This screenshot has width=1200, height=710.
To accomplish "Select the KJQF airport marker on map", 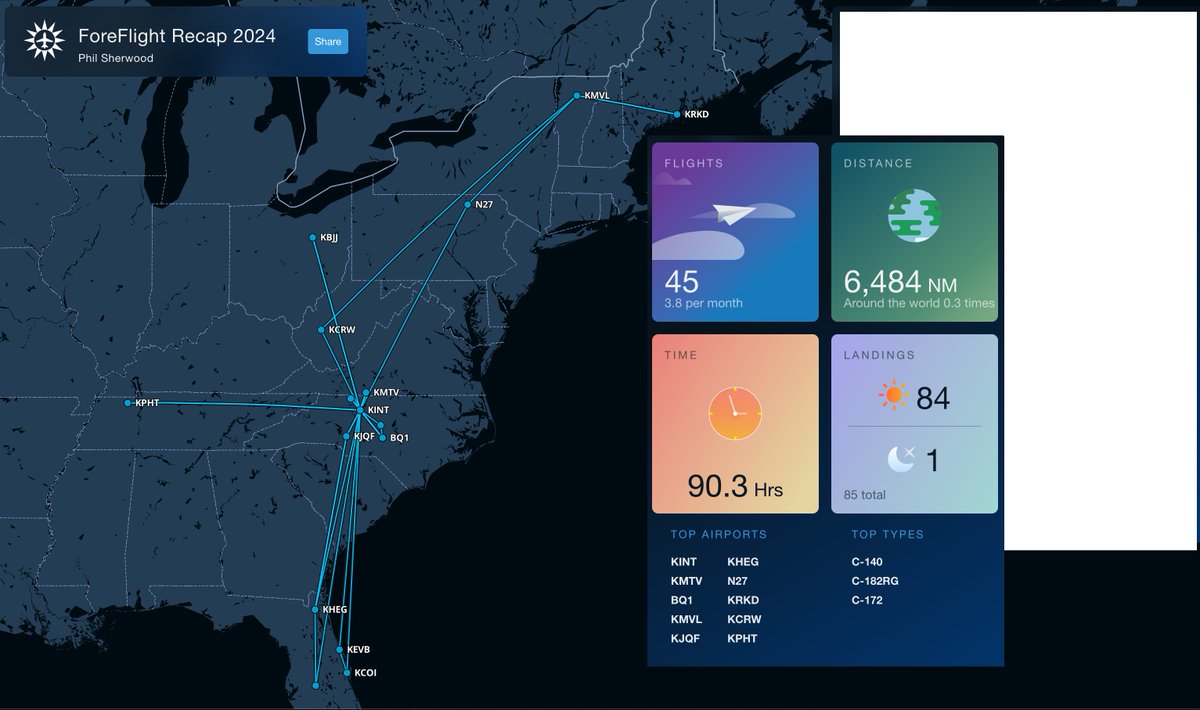I will (x=347, y=437).
